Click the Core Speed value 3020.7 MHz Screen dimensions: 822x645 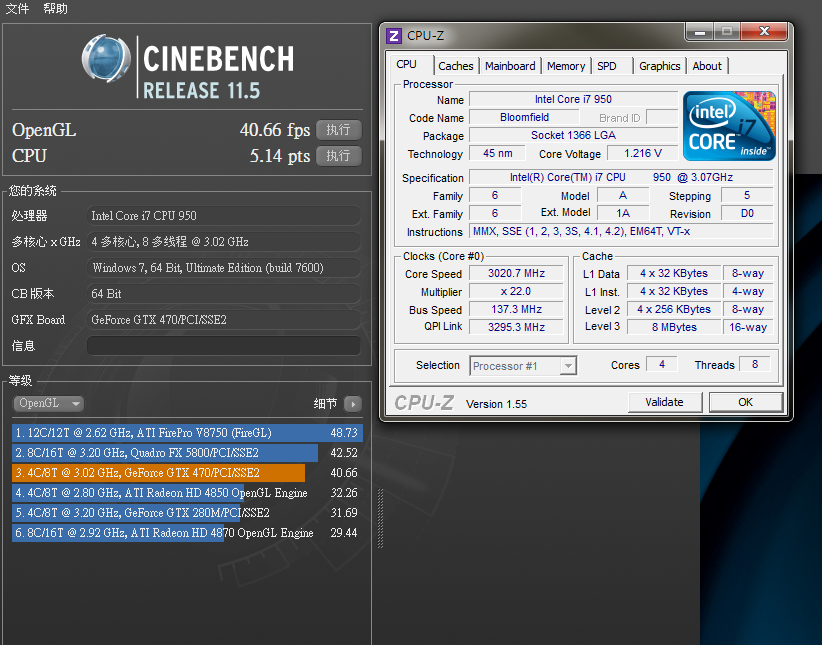pos(516,273)
